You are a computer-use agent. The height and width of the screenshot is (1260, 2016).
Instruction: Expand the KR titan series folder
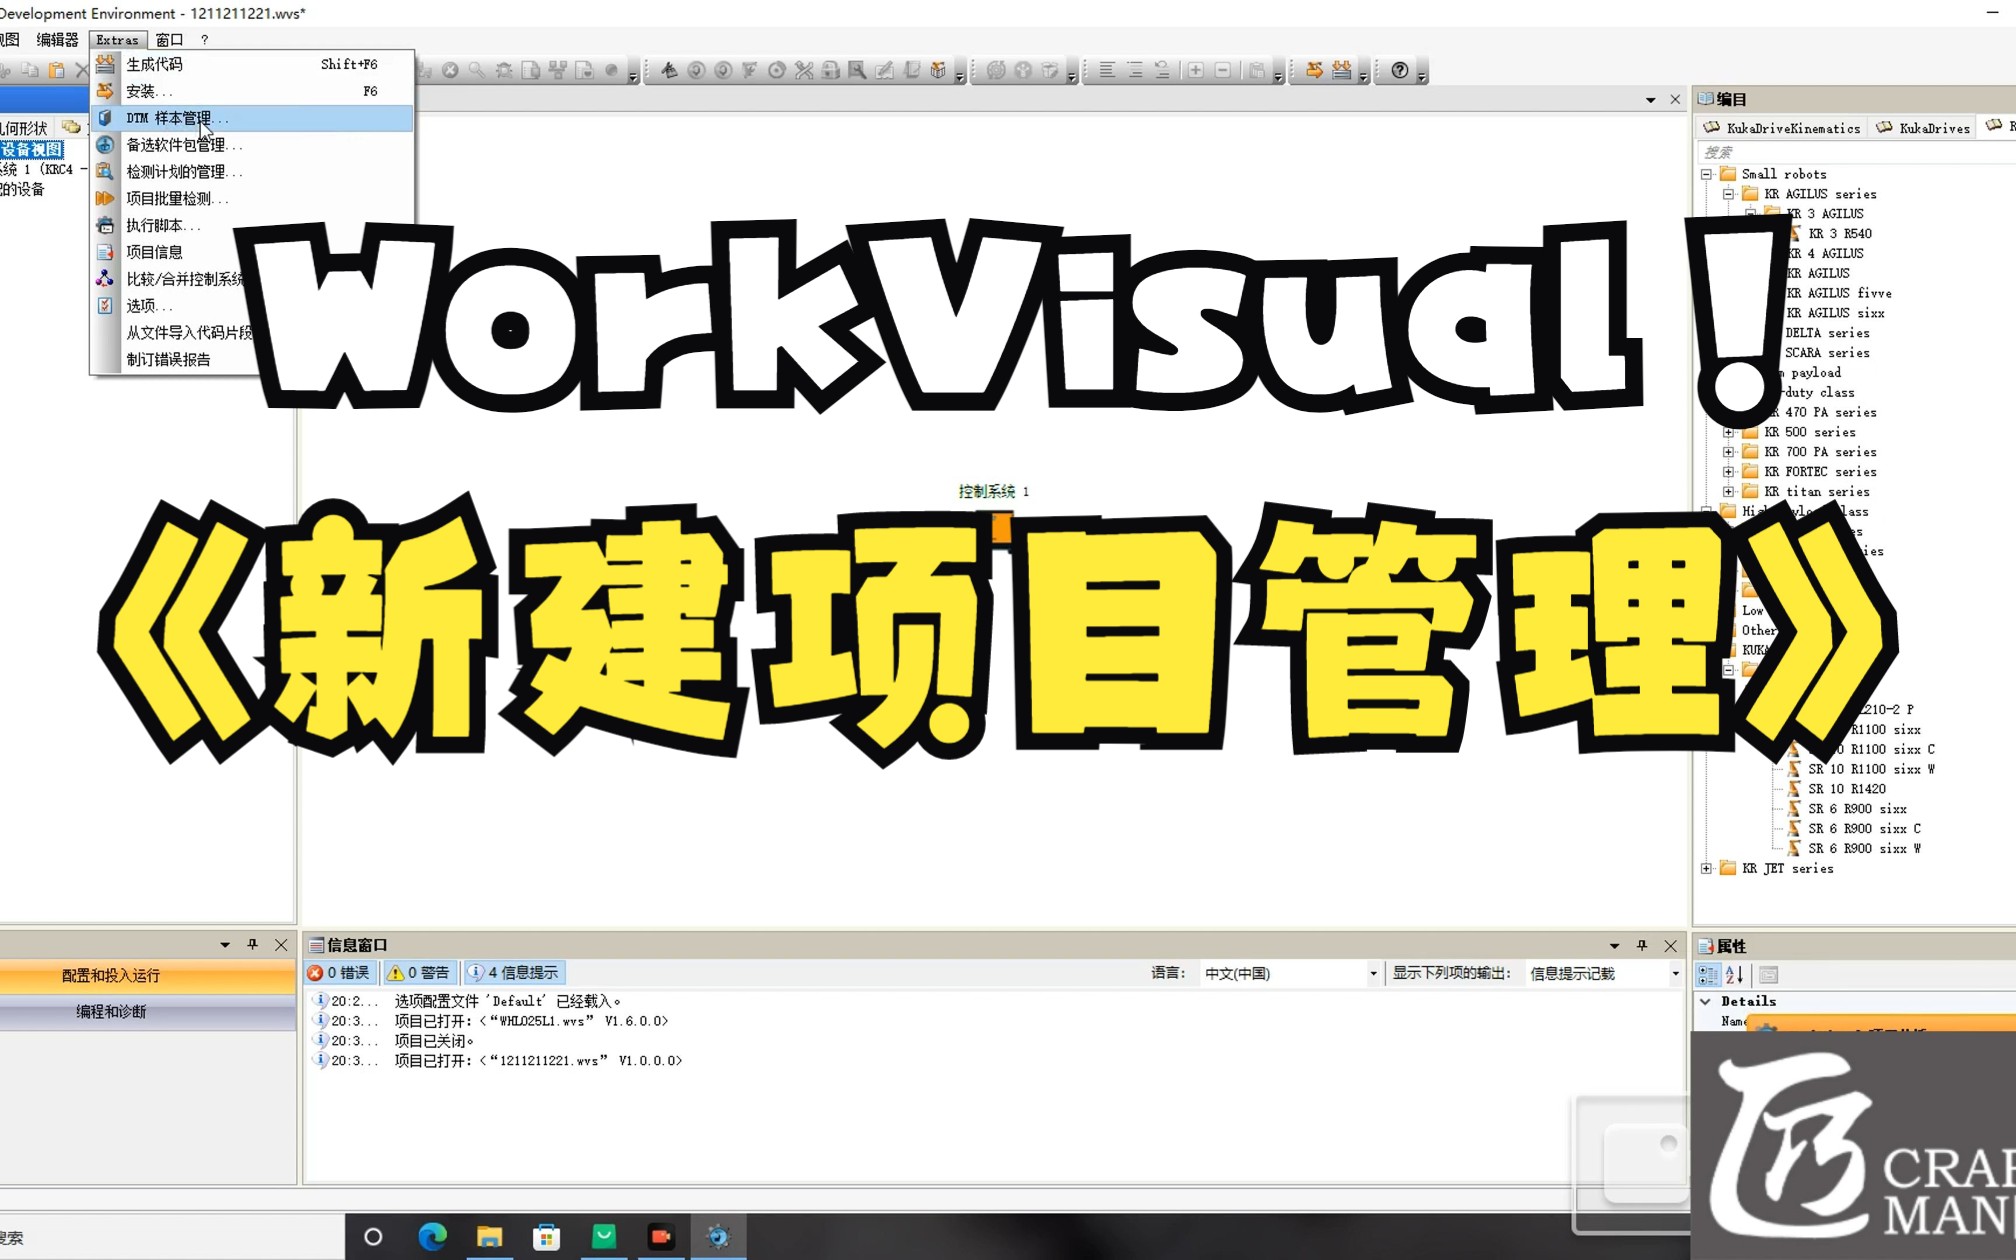tap(1728, 492)
